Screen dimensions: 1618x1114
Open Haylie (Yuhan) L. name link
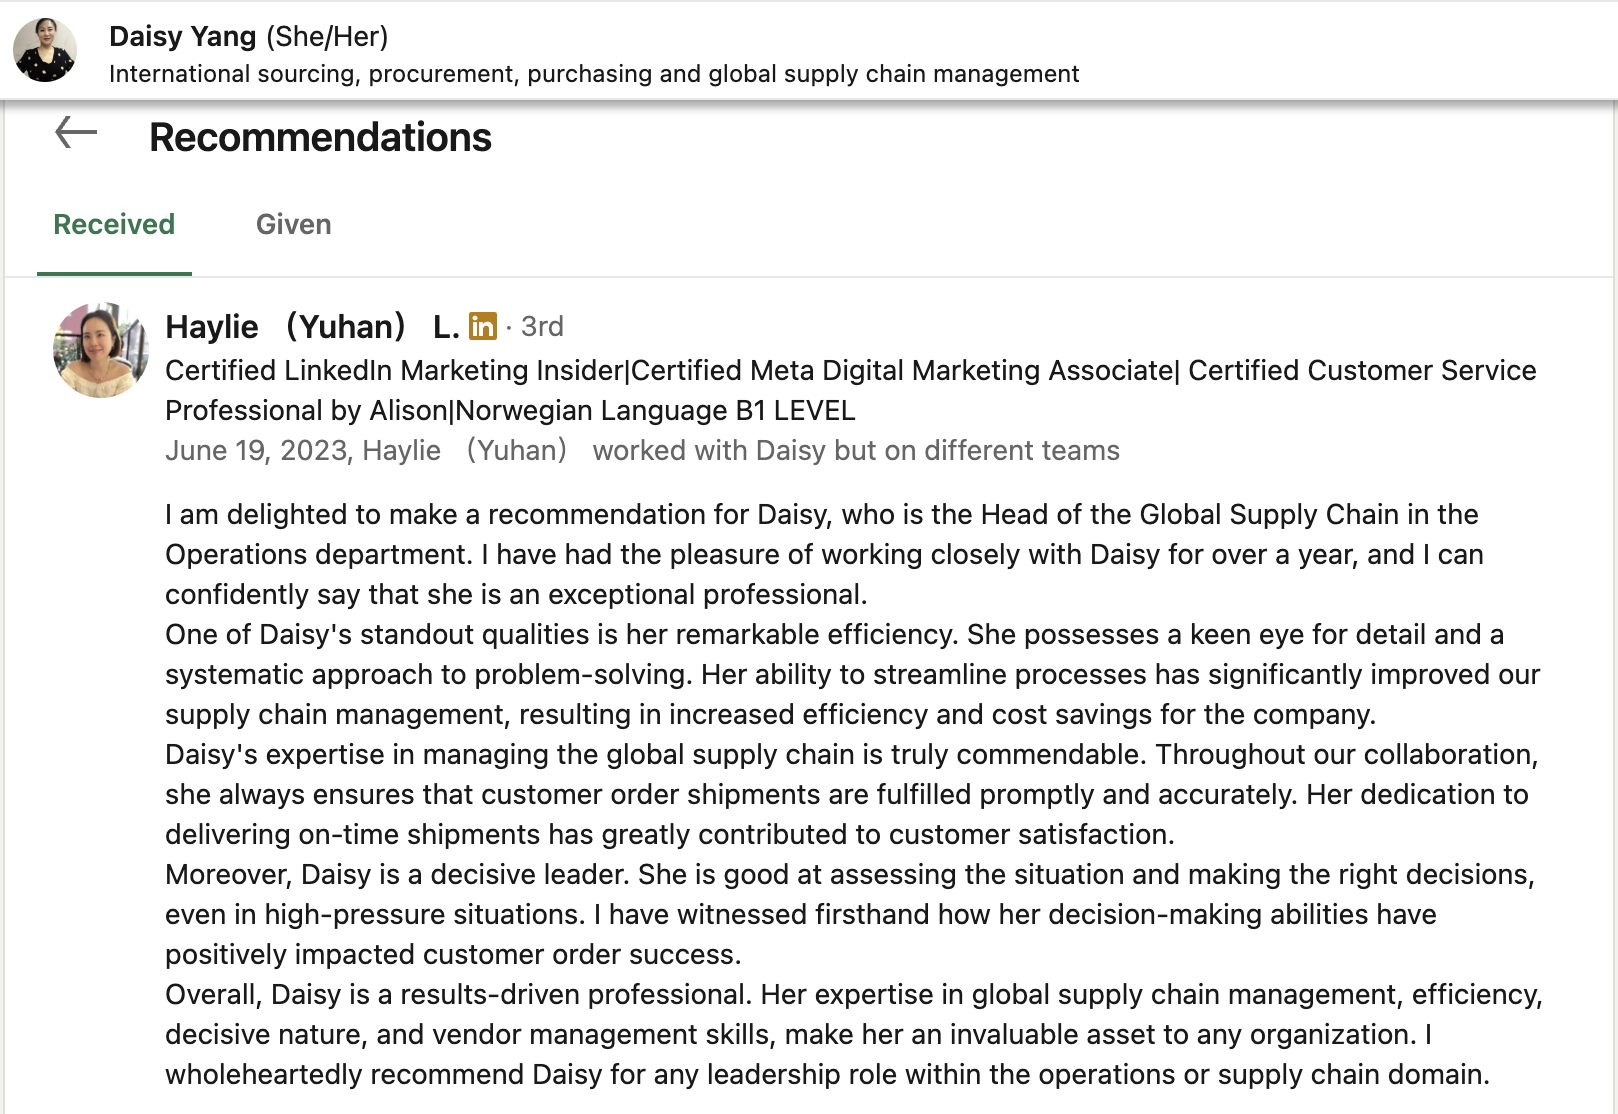(x=312, y=326)
